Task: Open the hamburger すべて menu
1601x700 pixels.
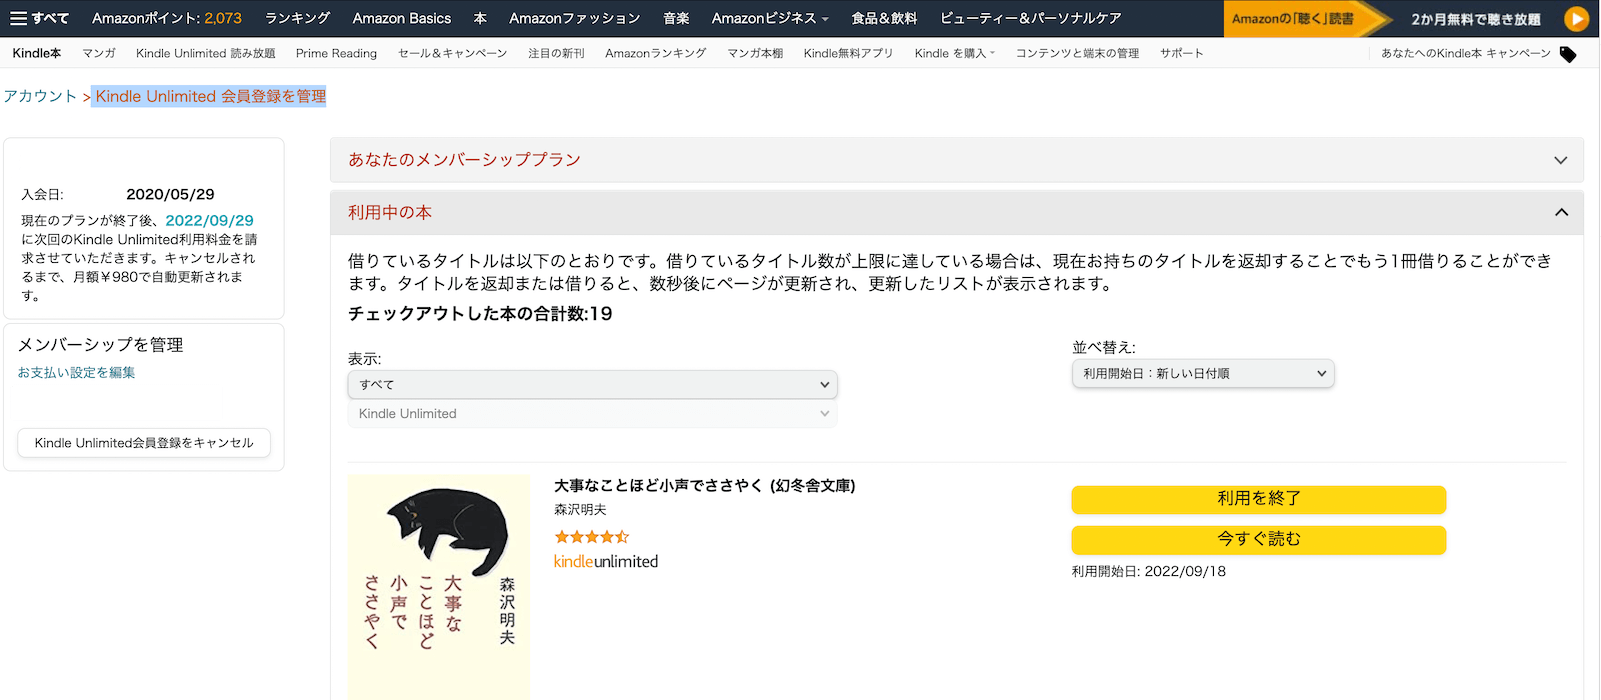Action: pos(39,18)
